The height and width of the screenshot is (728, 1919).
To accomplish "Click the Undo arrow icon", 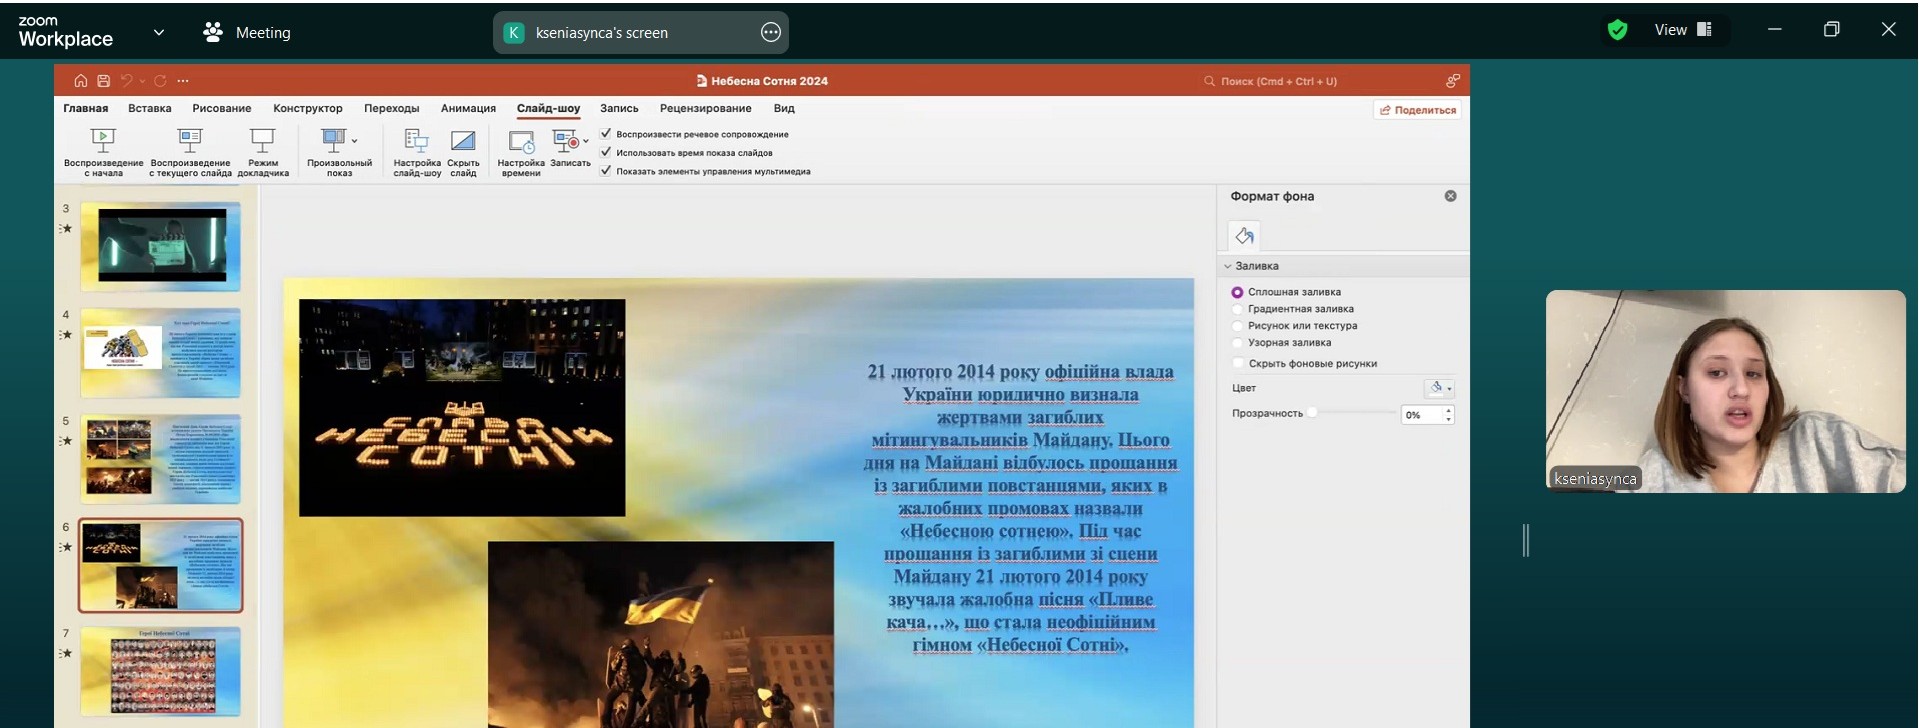I will pyautogui.click(x=127, y=81).
